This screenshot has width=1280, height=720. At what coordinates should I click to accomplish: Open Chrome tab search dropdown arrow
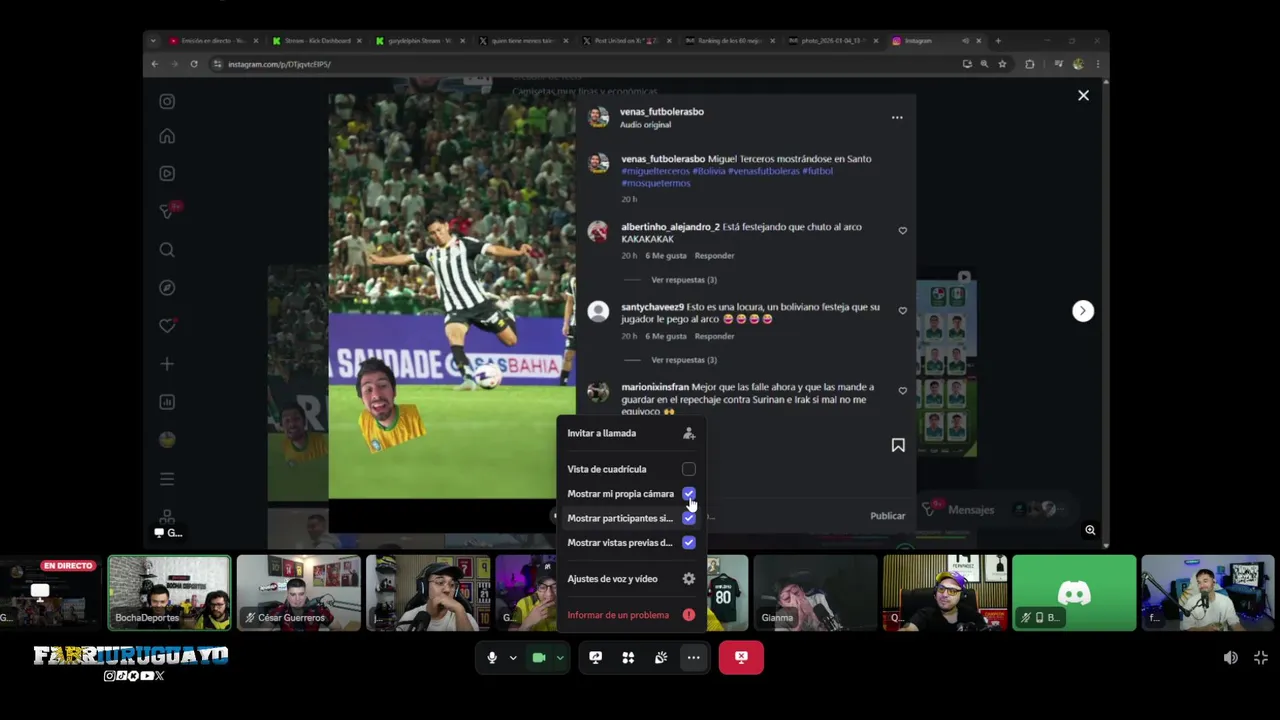[x=153, y=41]
